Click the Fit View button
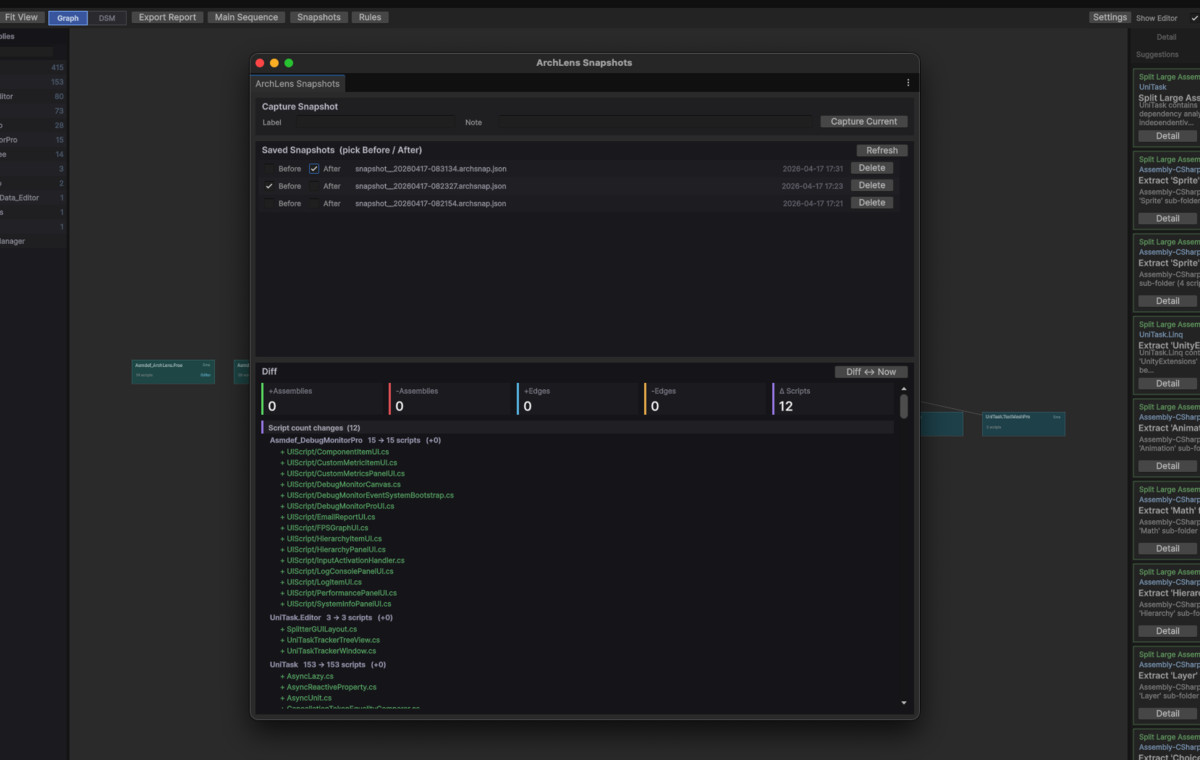Viewport: 1200px width, 760px height. [21, 17]
